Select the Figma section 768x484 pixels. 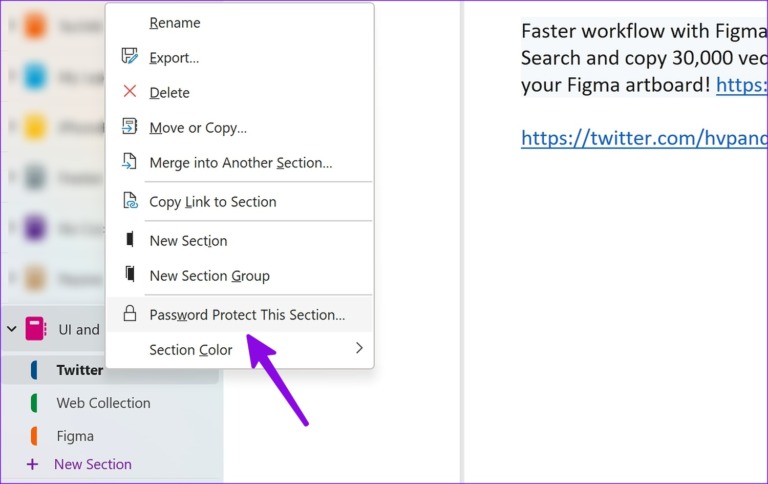[x=75, y=436]
